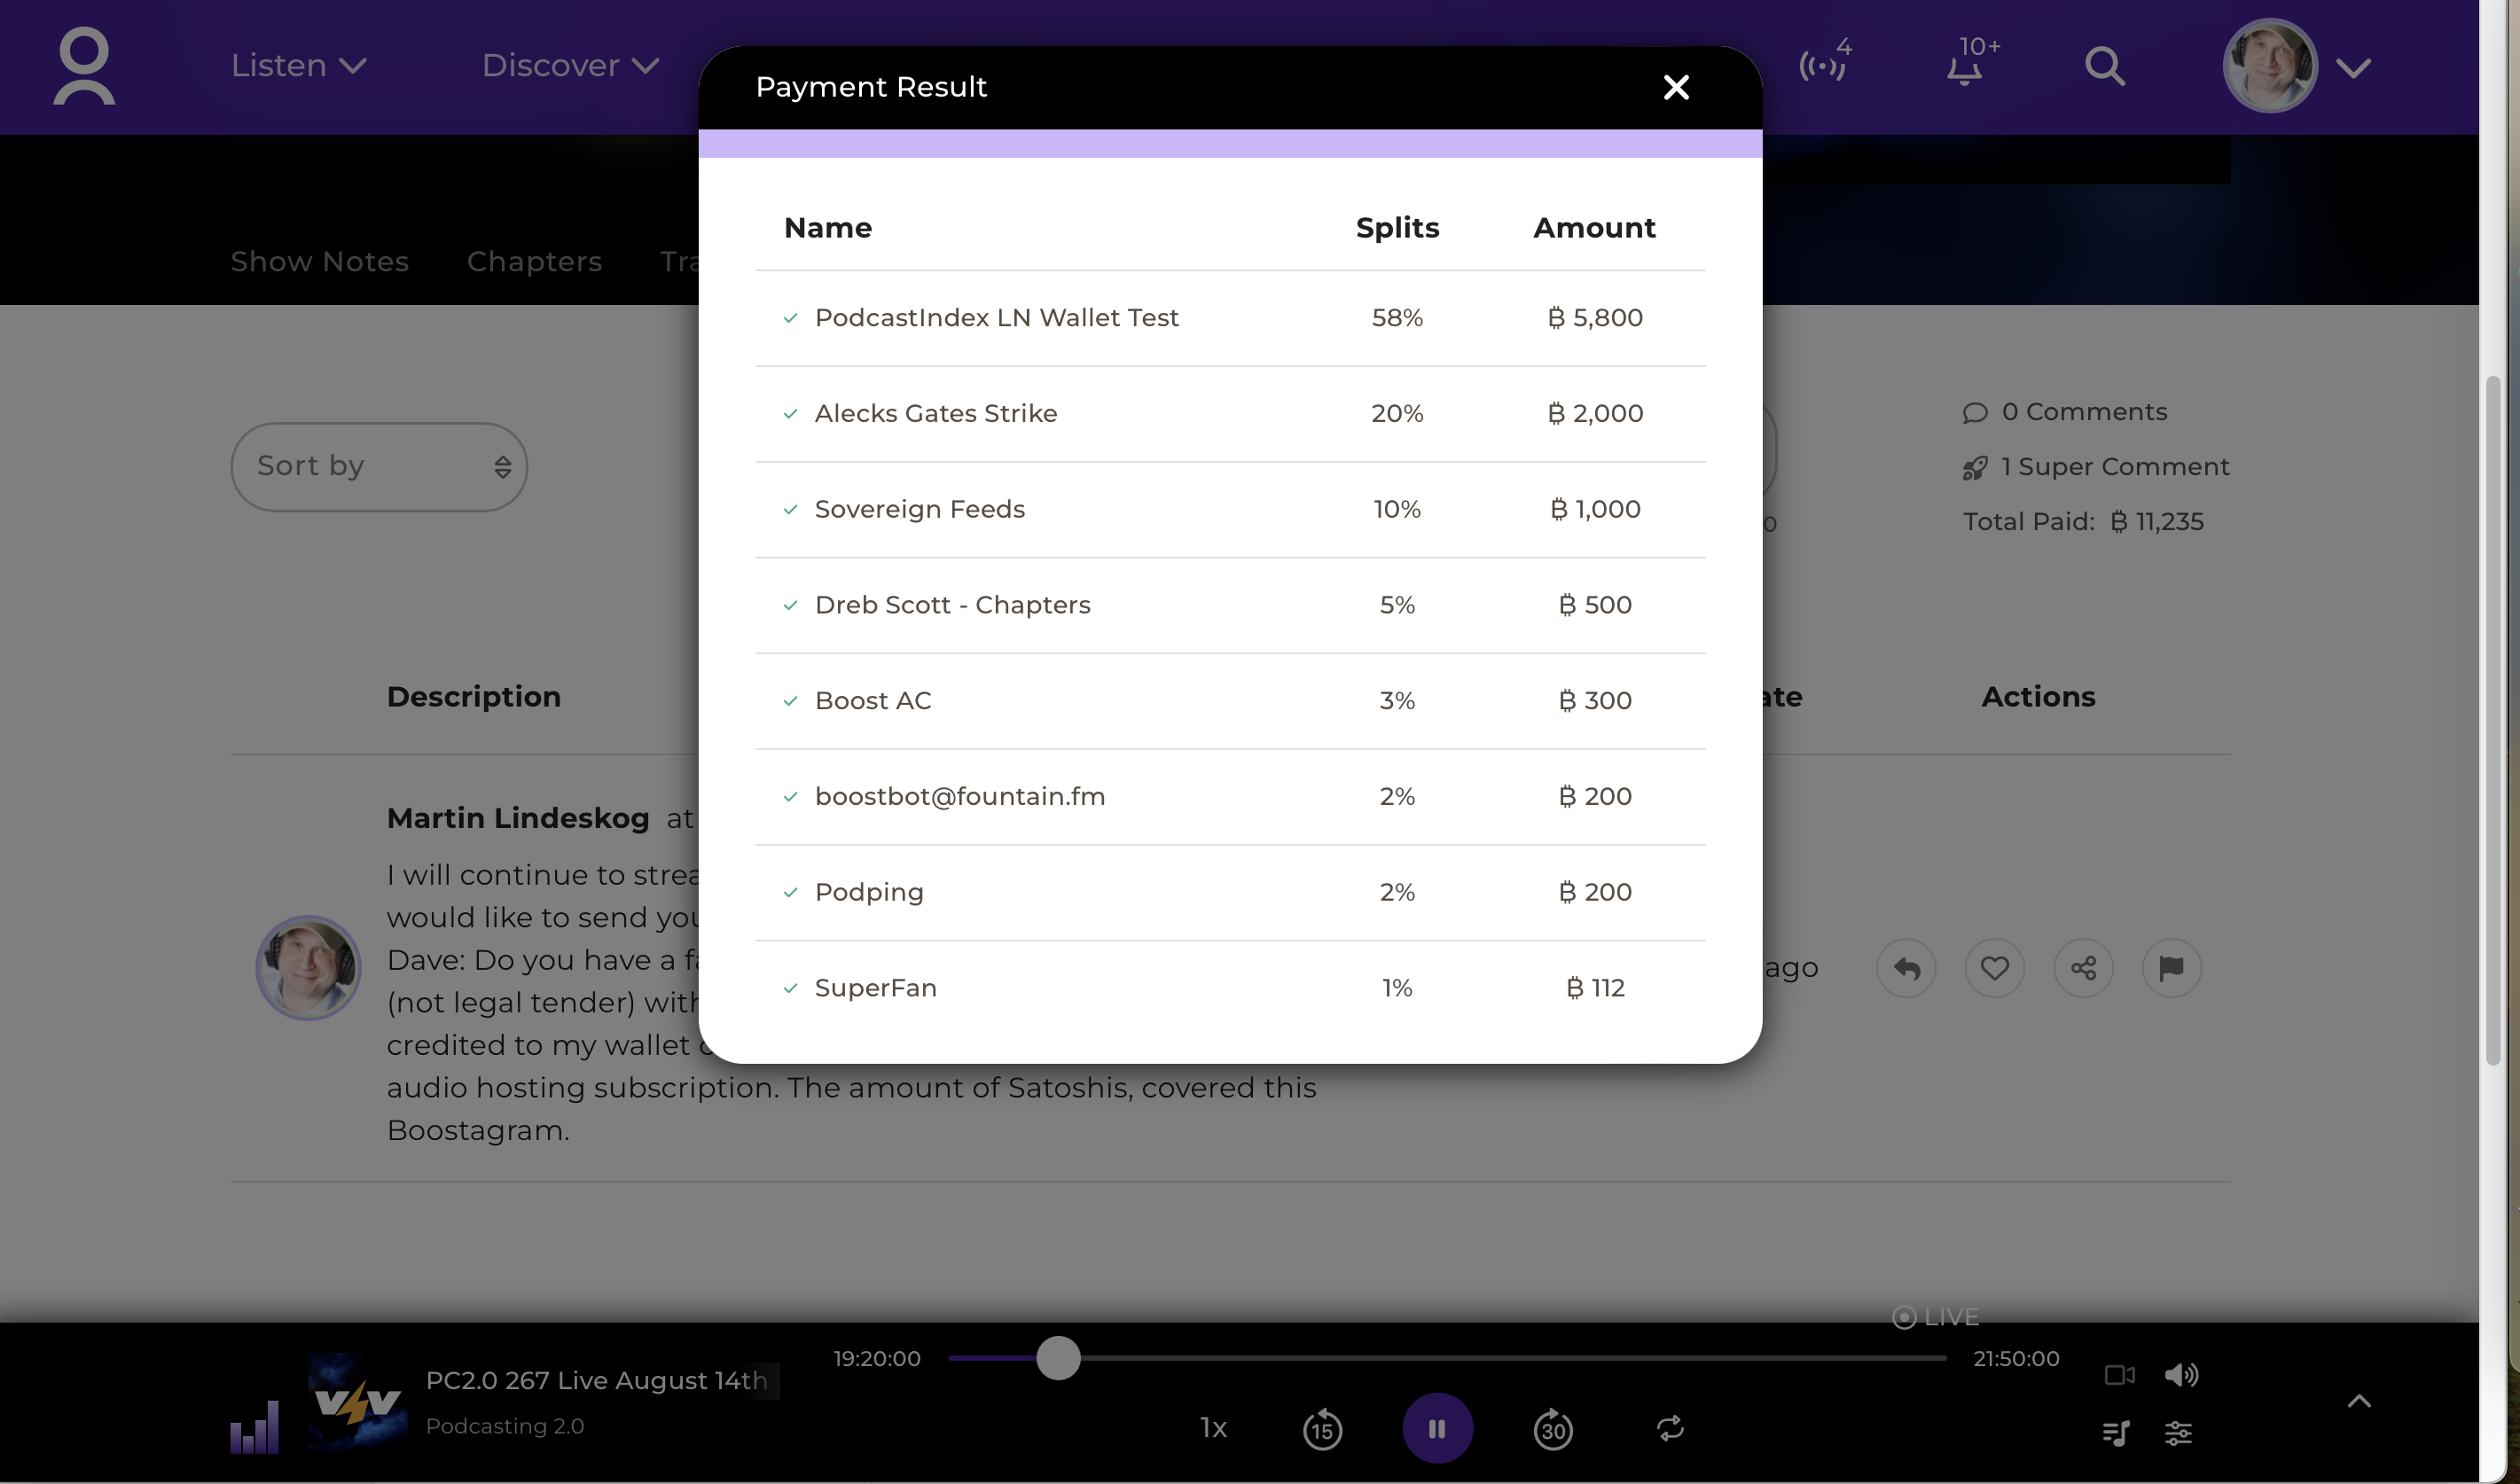The width and height of the screenshot is (2520, 1484).
Task: Click the success checkmark beside Podping
Action: (791, 893)
